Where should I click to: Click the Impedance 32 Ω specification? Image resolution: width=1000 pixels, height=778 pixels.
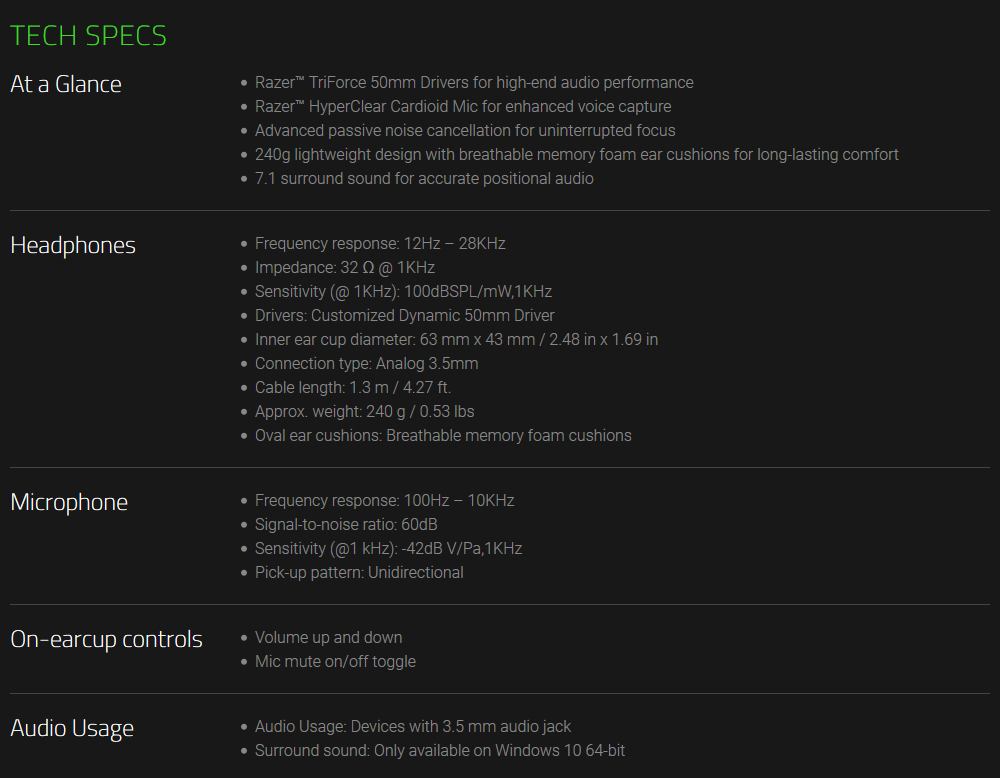coord(345,268)
